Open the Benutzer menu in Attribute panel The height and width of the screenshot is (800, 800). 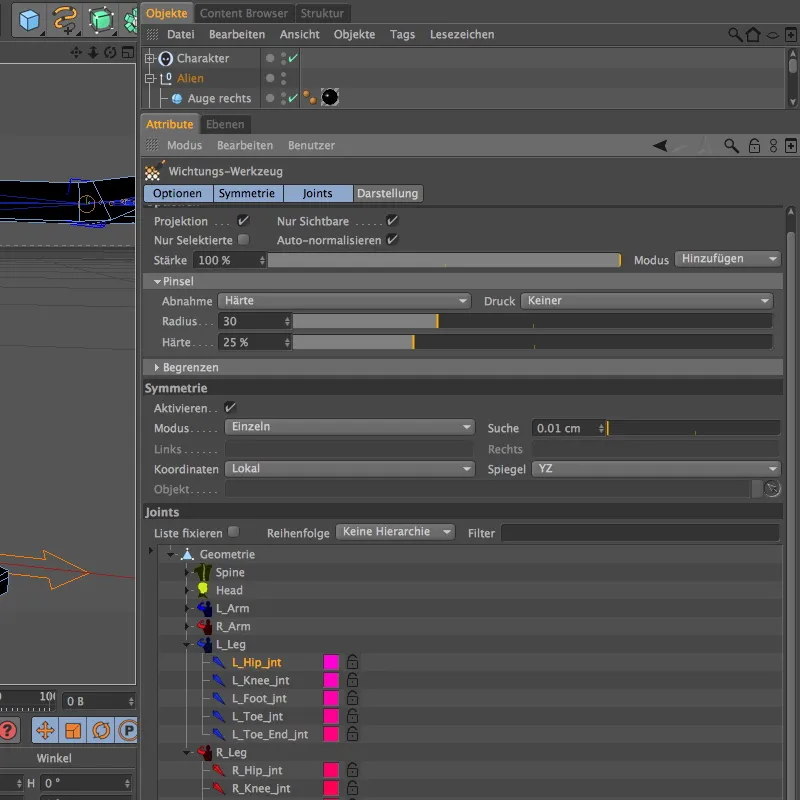point(311,145)
